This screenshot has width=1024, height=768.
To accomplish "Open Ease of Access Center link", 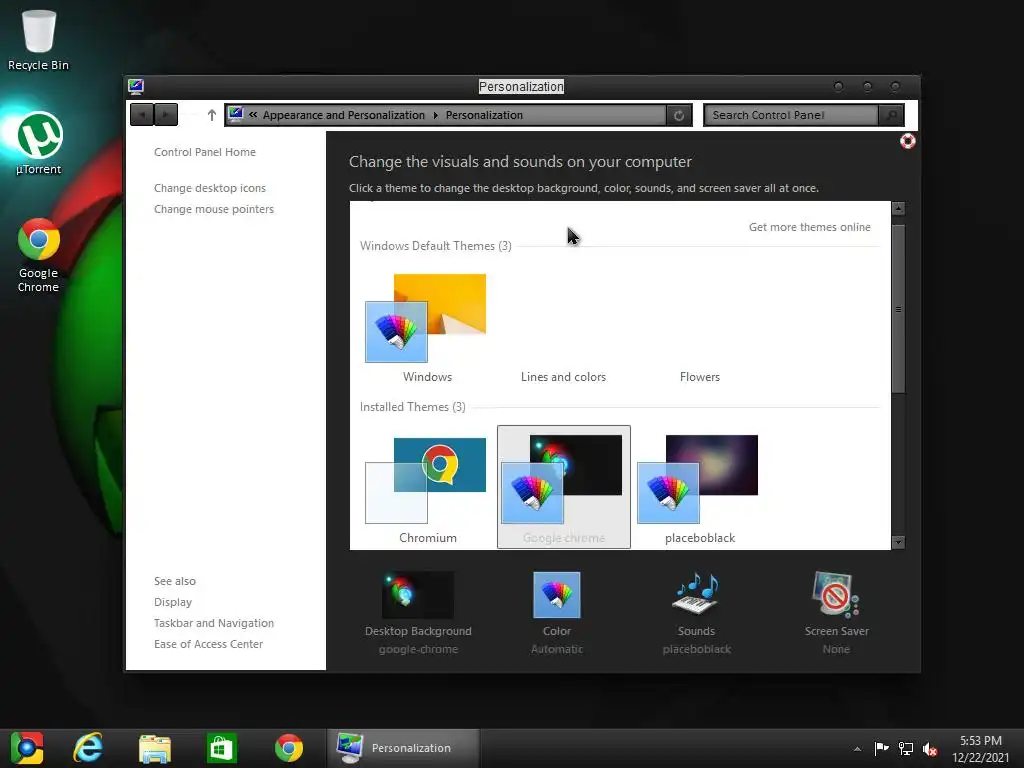I will pyautogui.click(x=208, y=644).
